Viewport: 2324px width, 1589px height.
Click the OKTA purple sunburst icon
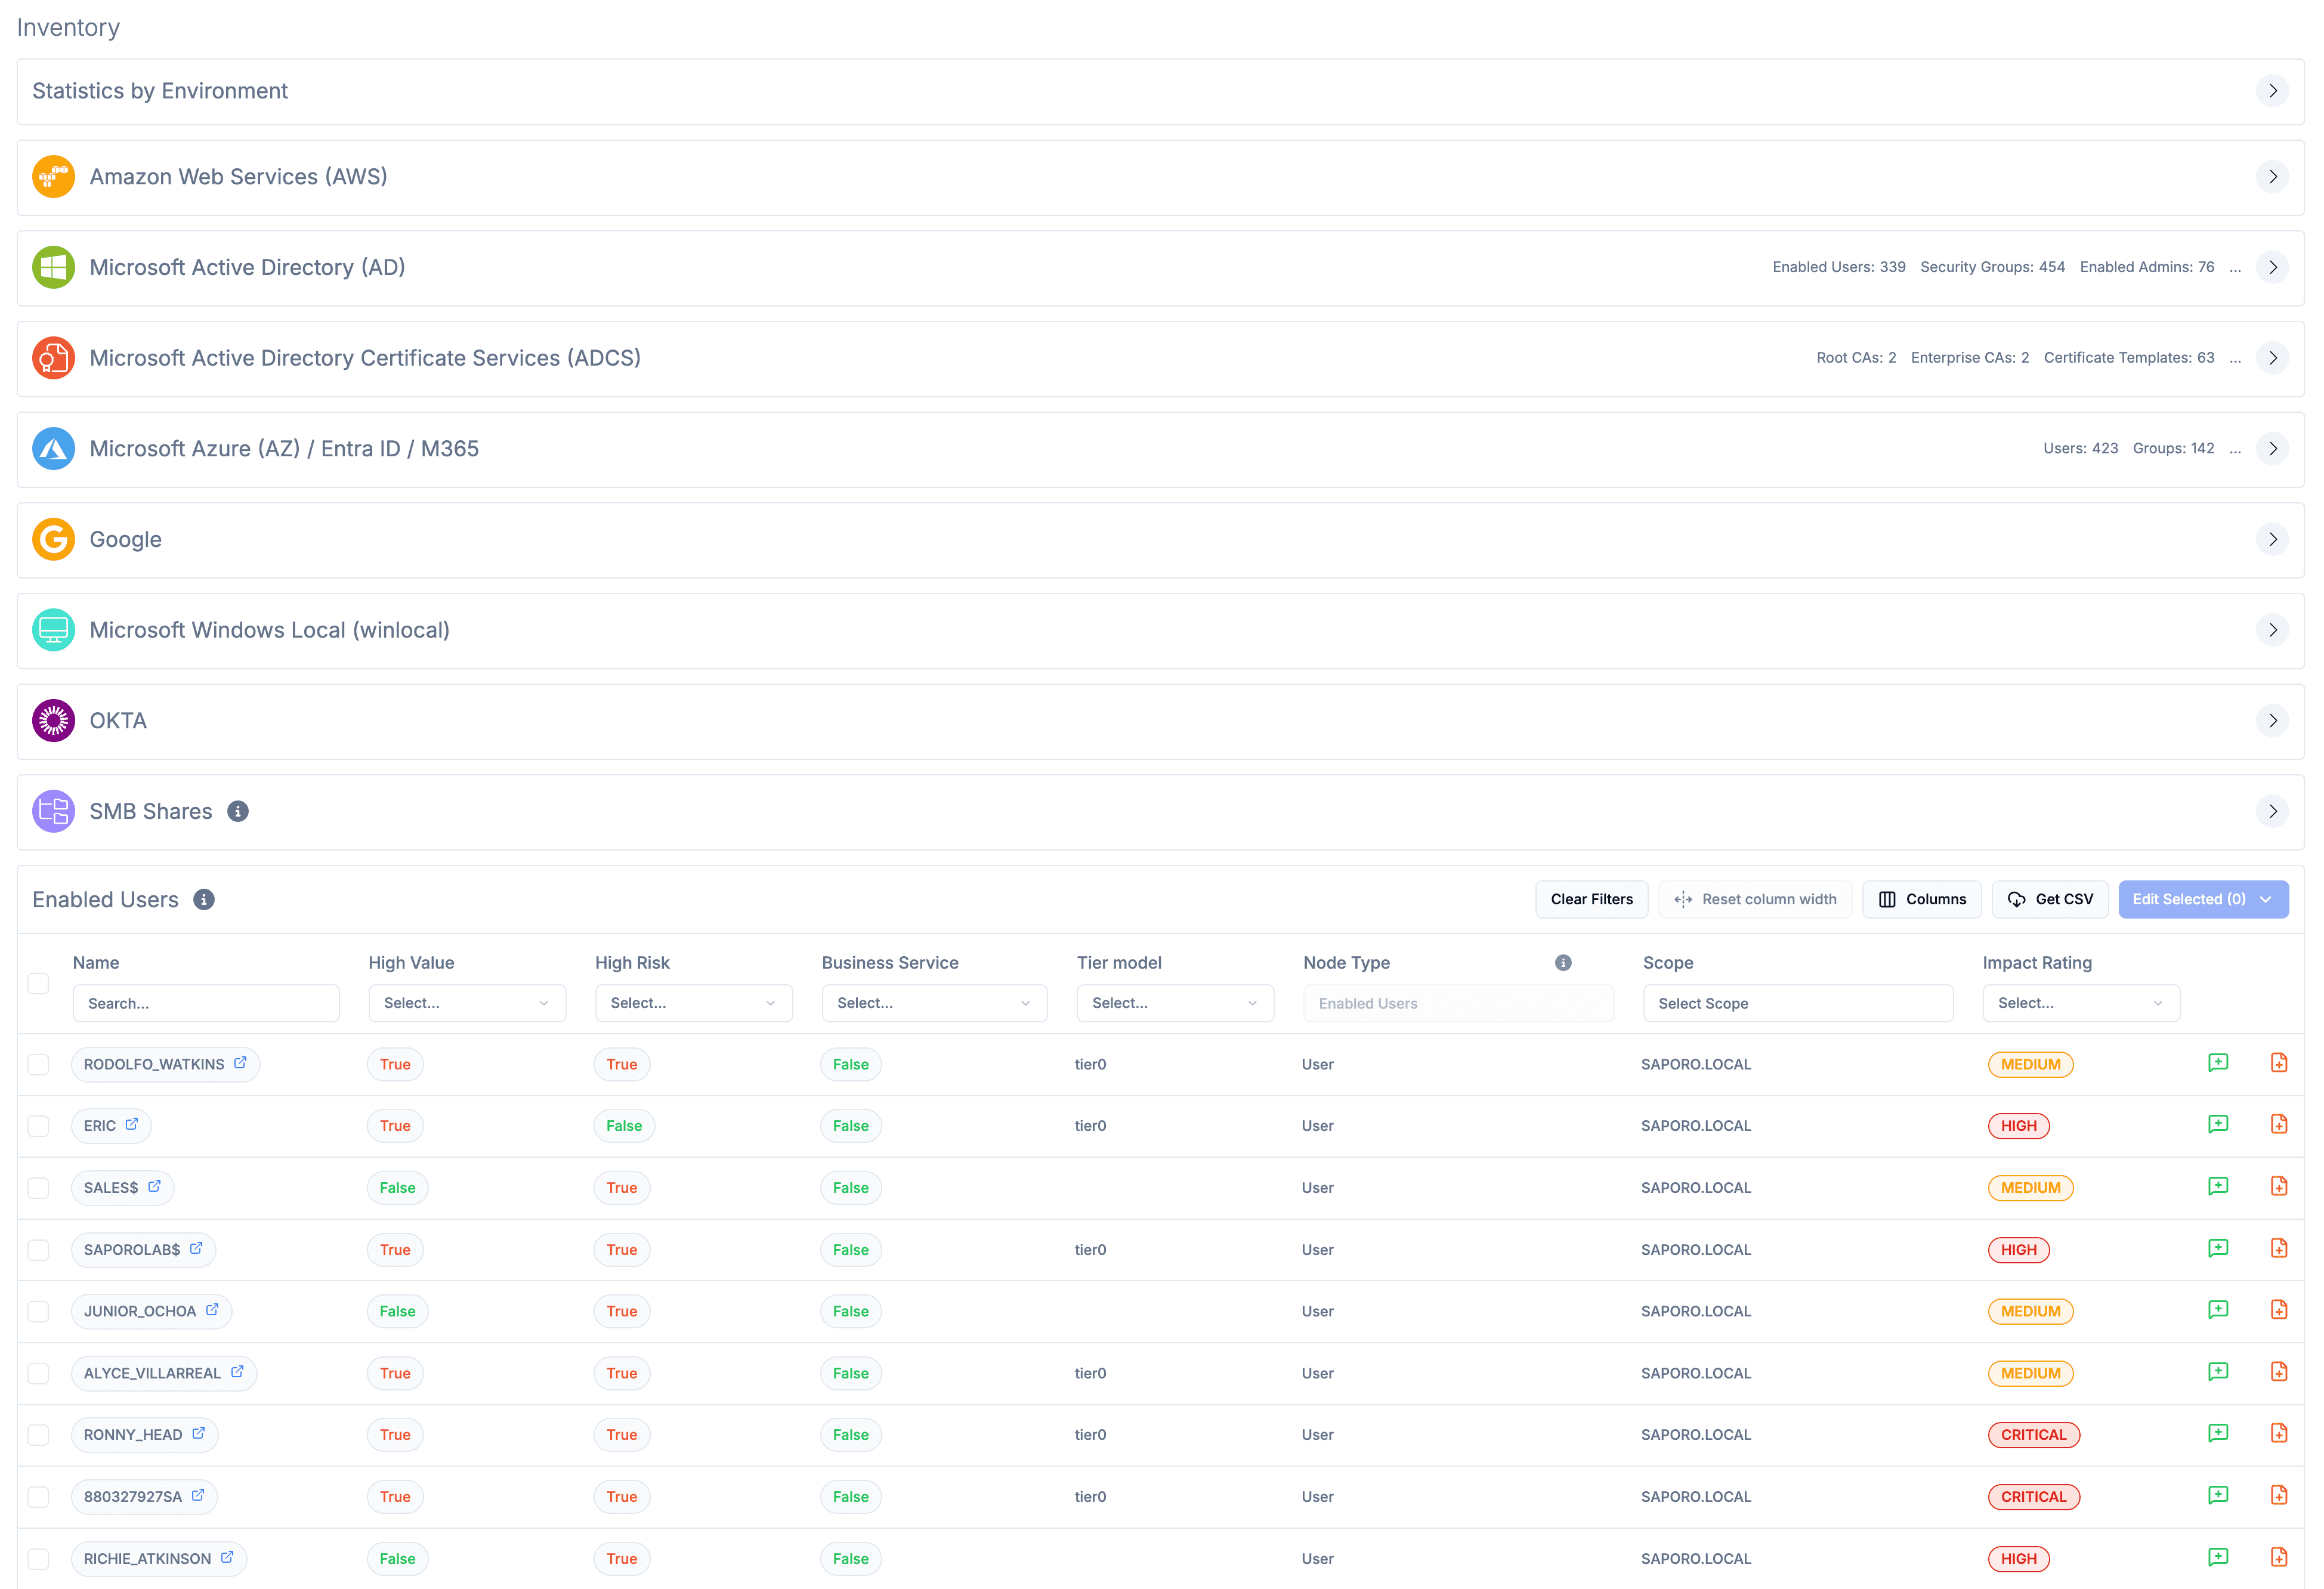coord(53,721)
